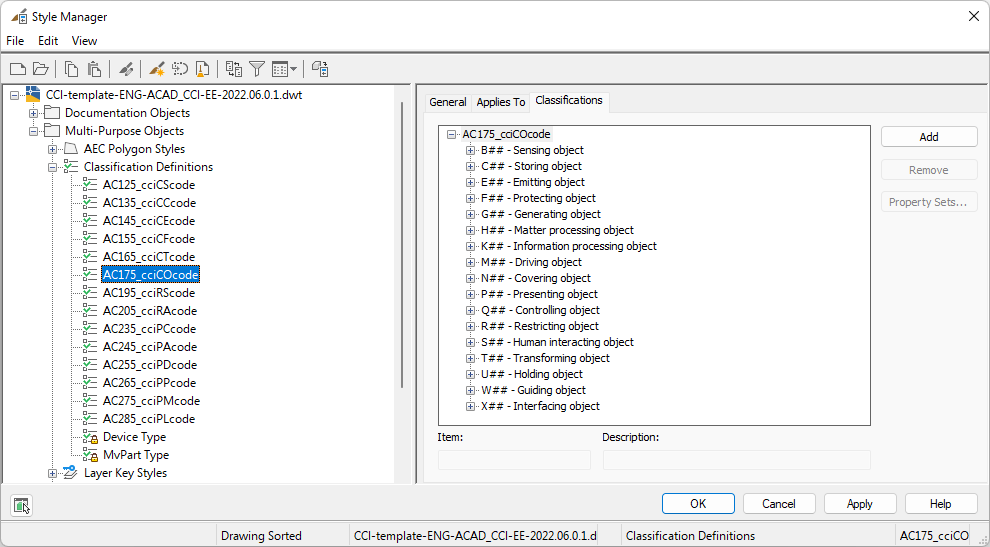Click the locked Device Type icon
This screenshot has height=547, width=990.
(90, 437)
